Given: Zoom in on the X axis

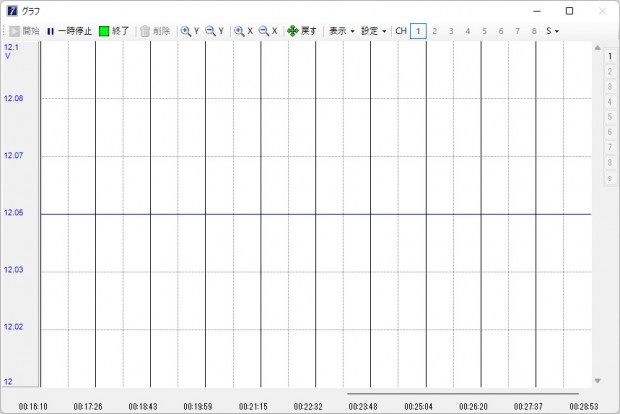Looking at the screenshot, I should coord(243,31).
